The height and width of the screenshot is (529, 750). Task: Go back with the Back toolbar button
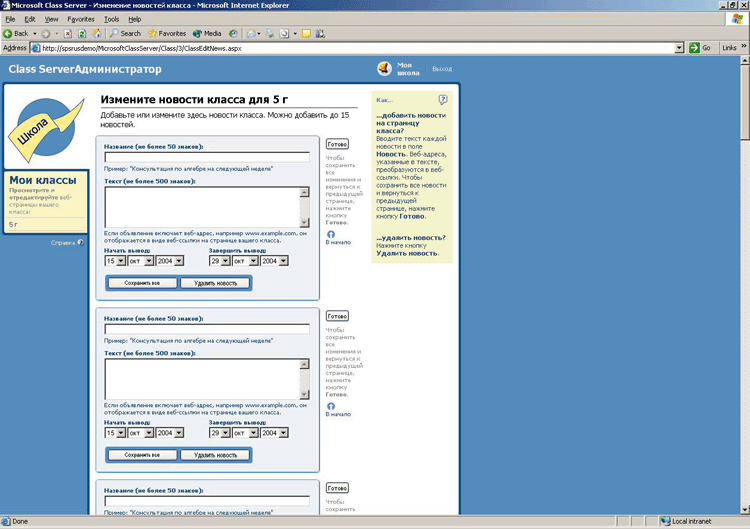click(16, 33)
